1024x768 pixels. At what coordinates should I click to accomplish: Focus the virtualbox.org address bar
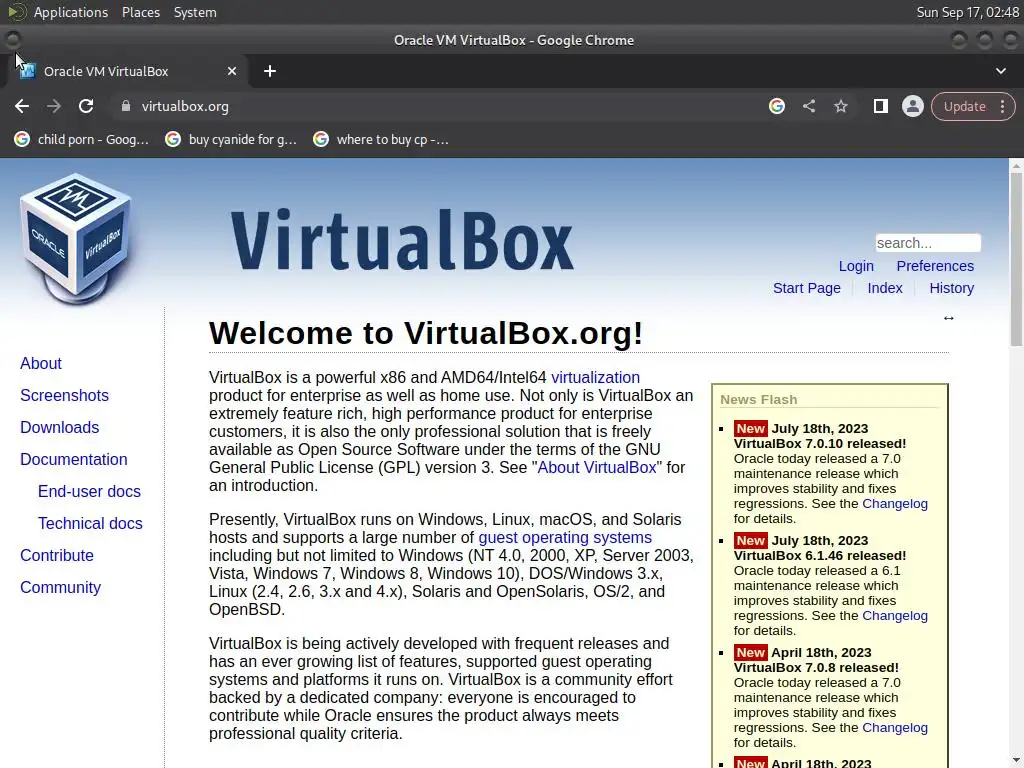pyautogui.click(x=438, y=106)
